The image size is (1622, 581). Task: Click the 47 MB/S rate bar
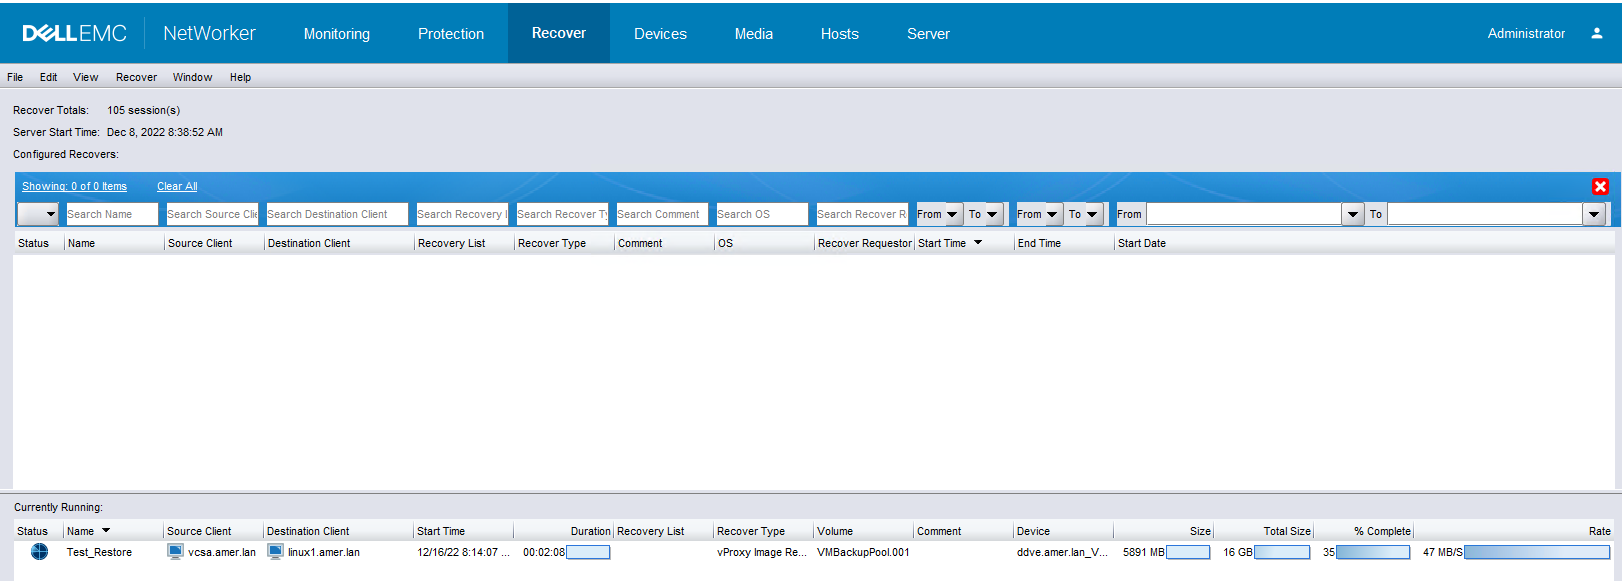[x=1537, y=552]
